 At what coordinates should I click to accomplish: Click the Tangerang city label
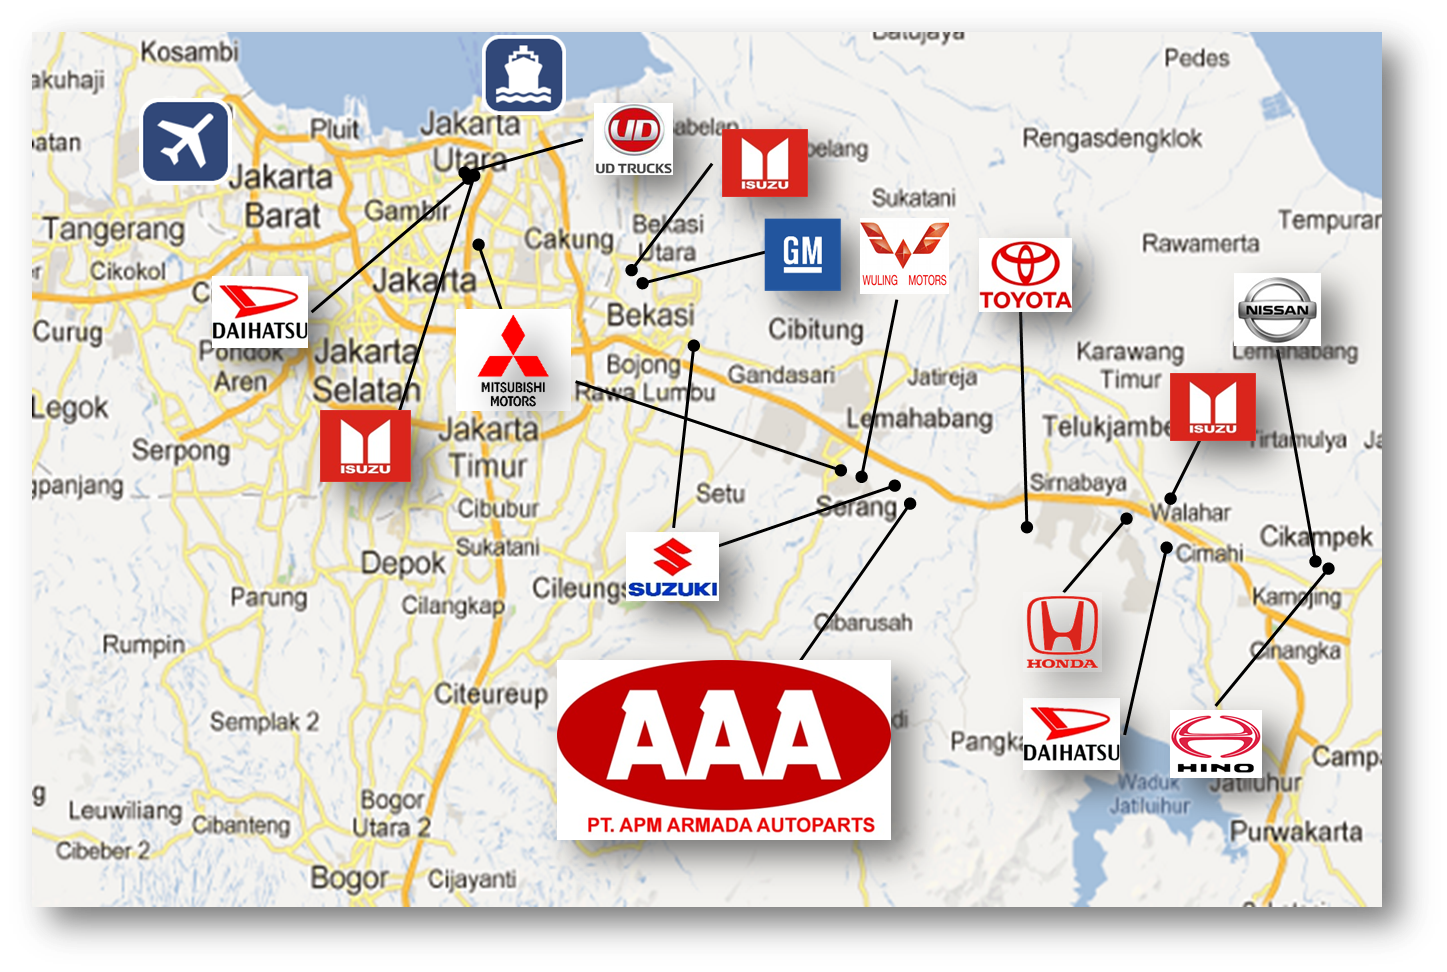pos(114,229)
